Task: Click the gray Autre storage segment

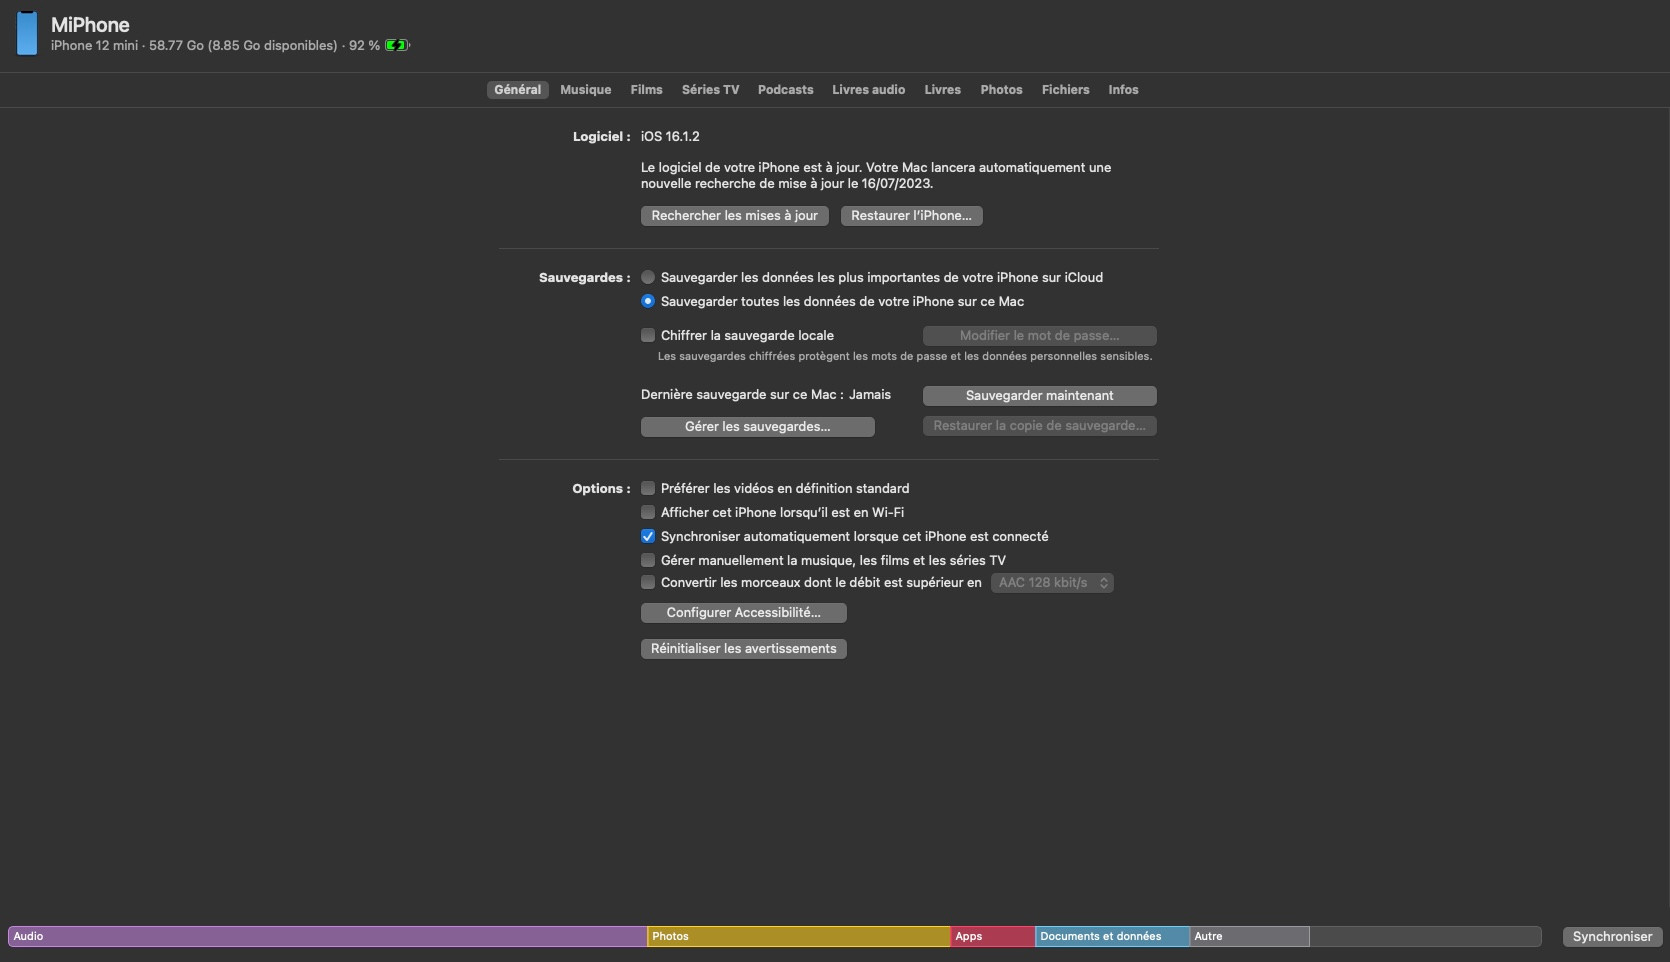Action: point(1250,937)
